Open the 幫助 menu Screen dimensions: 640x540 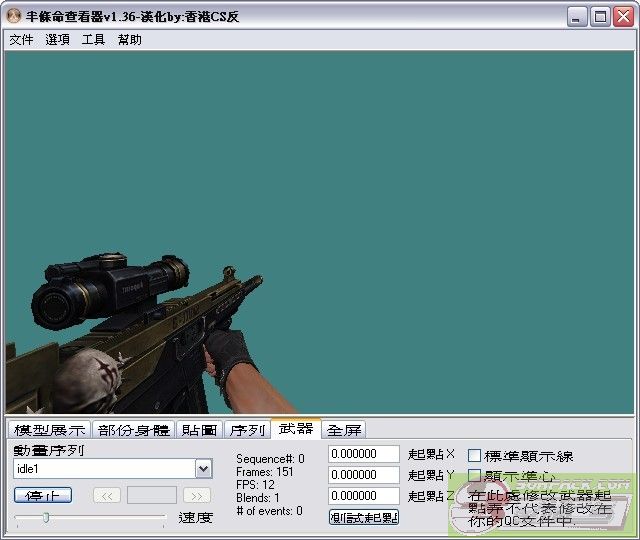129,40
